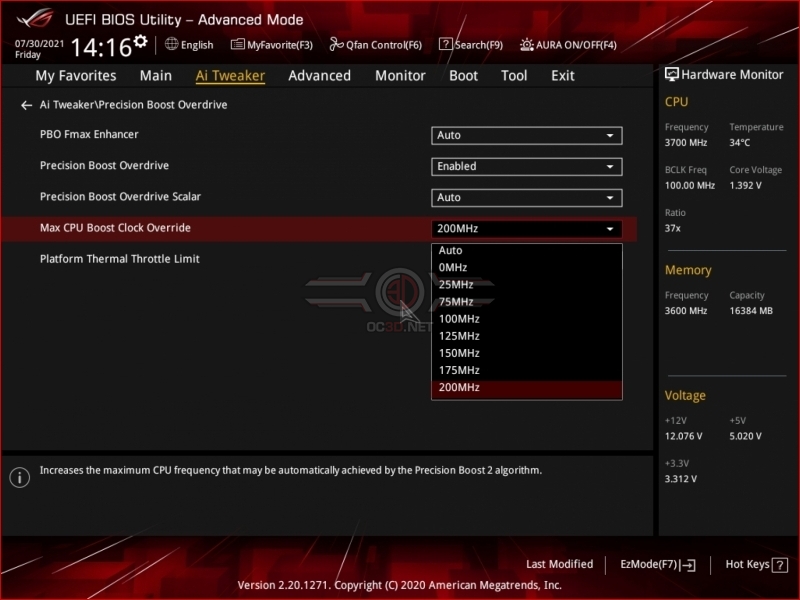Click the 14:16 clock display

101,47
